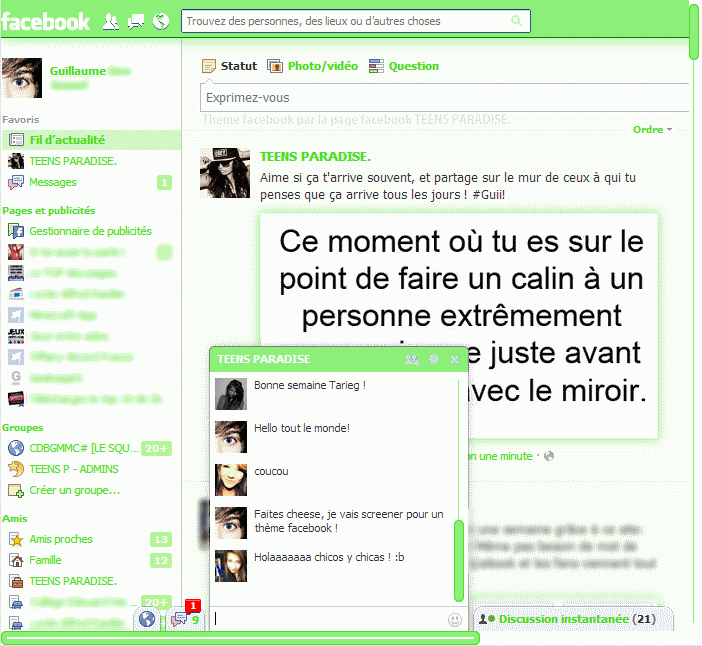Click chat window scrollbar thumb
Image resolution: width=702 pixels, height=646 pixels.
[458, 561]
